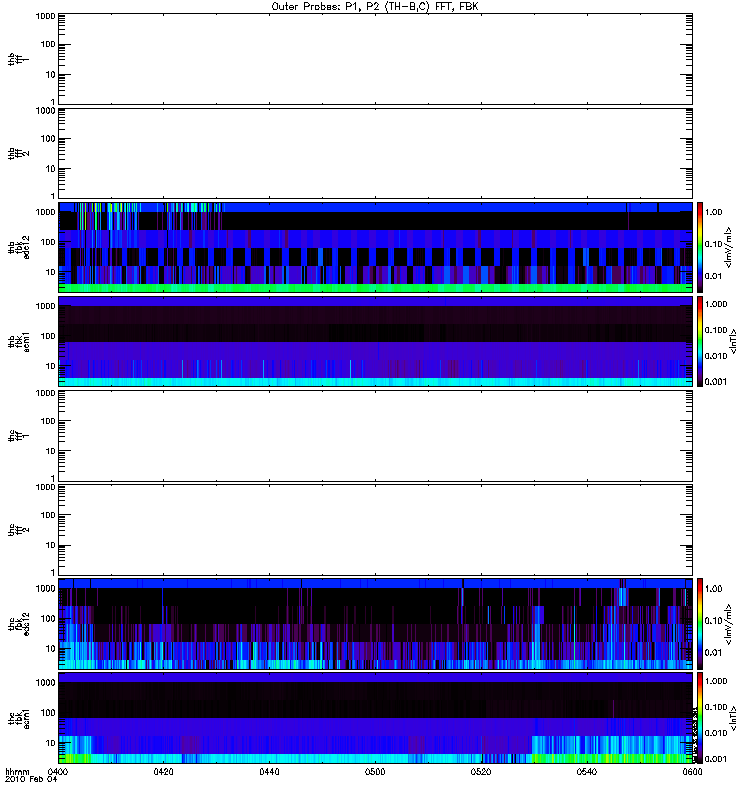Click the thb edc12 color bar

coord(700,247)
